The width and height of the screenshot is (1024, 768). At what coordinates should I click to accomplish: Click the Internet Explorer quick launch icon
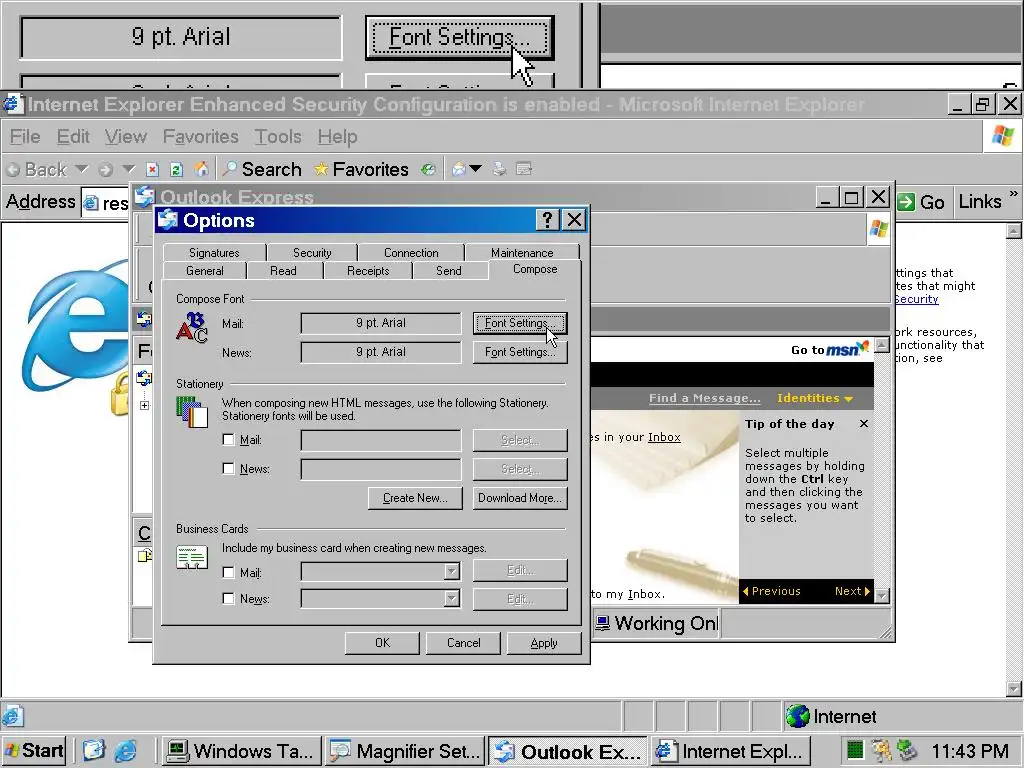[x=125, y=750]
